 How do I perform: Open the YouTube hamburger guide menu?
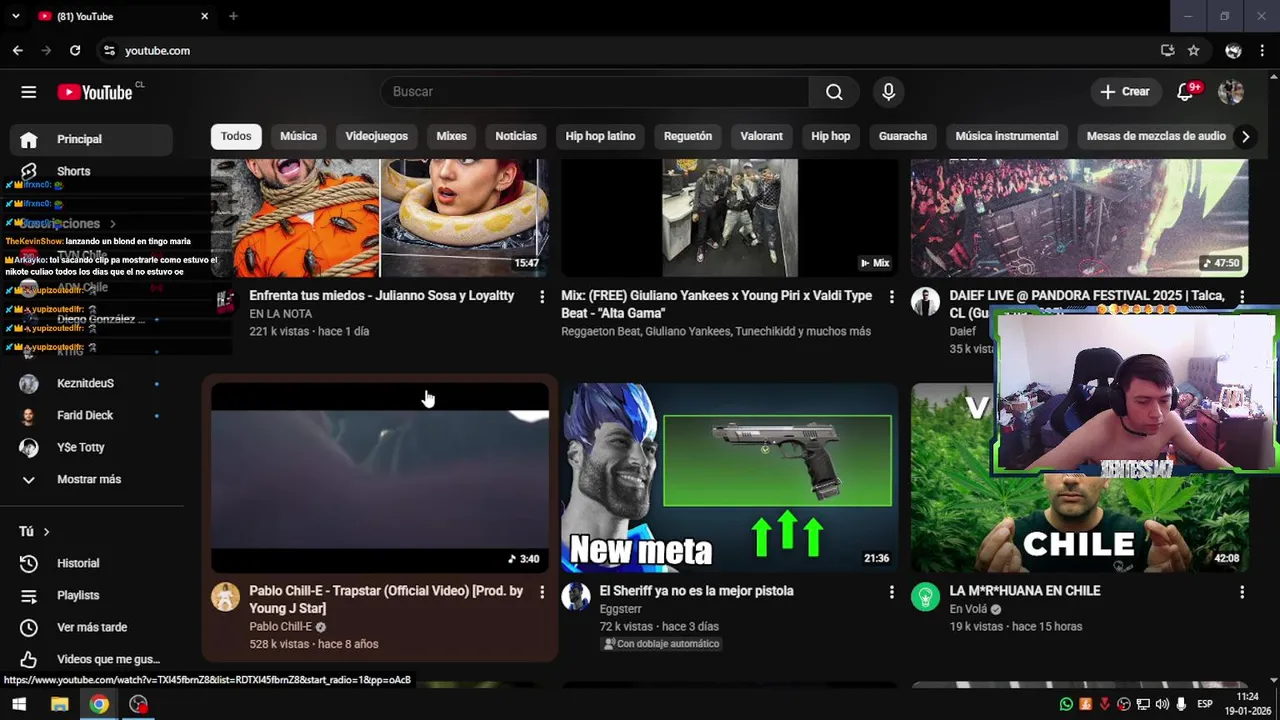point(29,92)
